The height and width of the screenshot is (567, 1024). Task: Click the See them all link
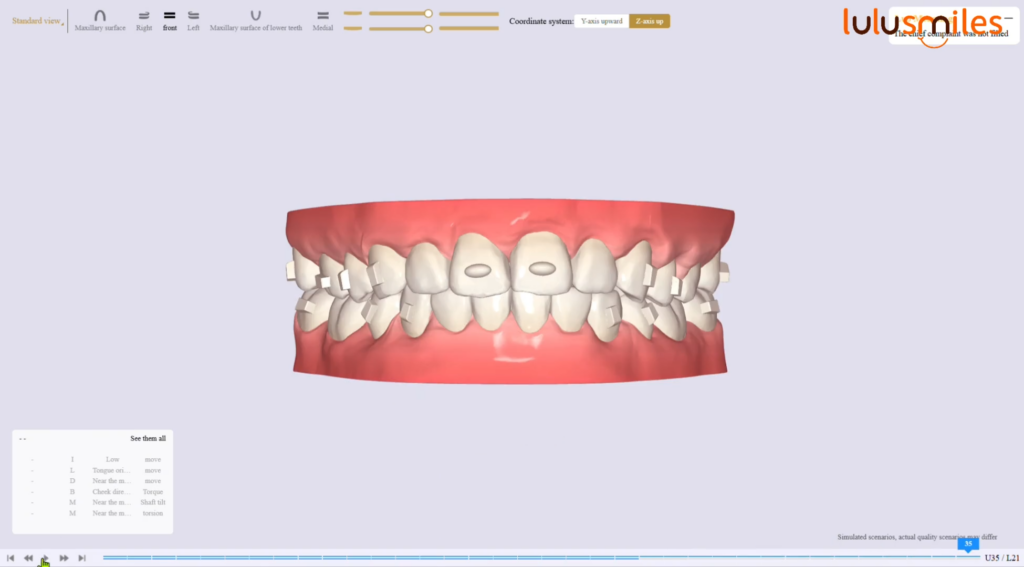point(148,438)
